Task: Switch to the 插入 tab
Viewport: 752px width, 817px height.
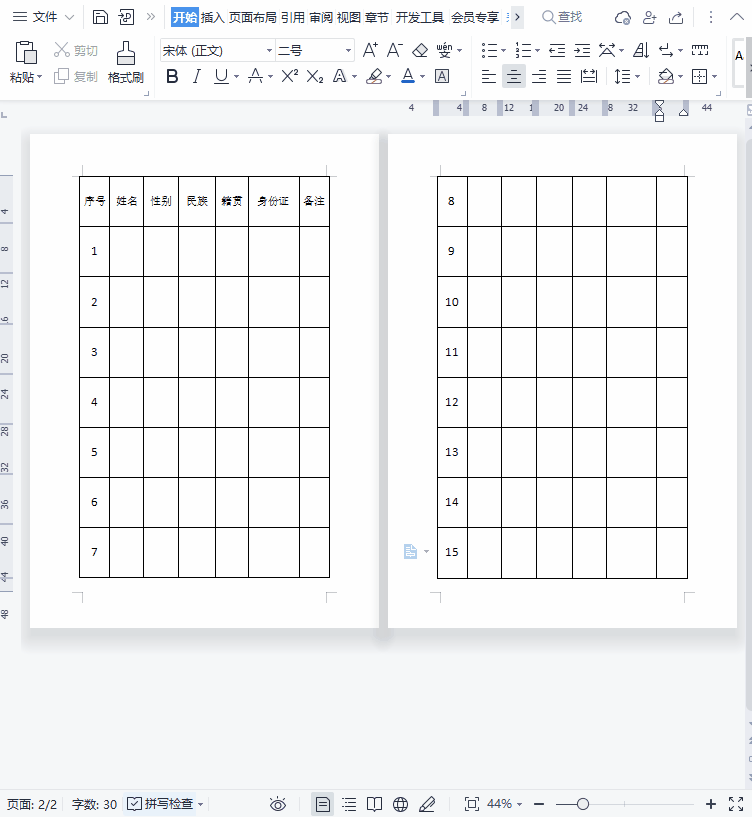Action: coord(213,17)
